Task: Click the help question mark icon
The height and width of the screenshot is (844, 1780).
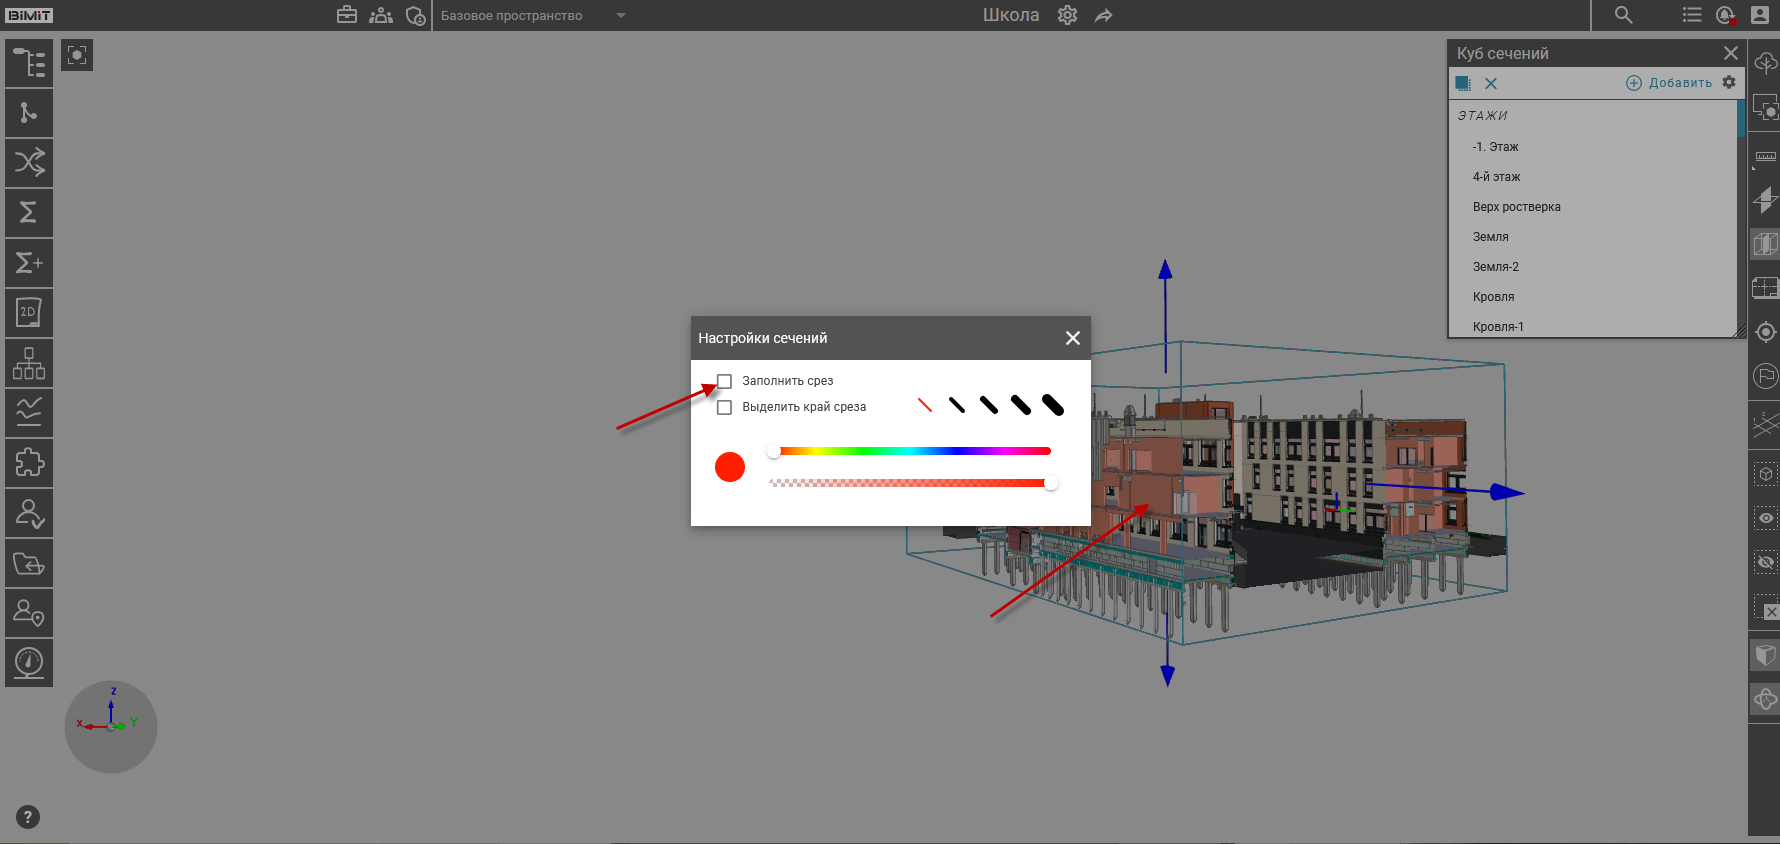Action: 28,817
